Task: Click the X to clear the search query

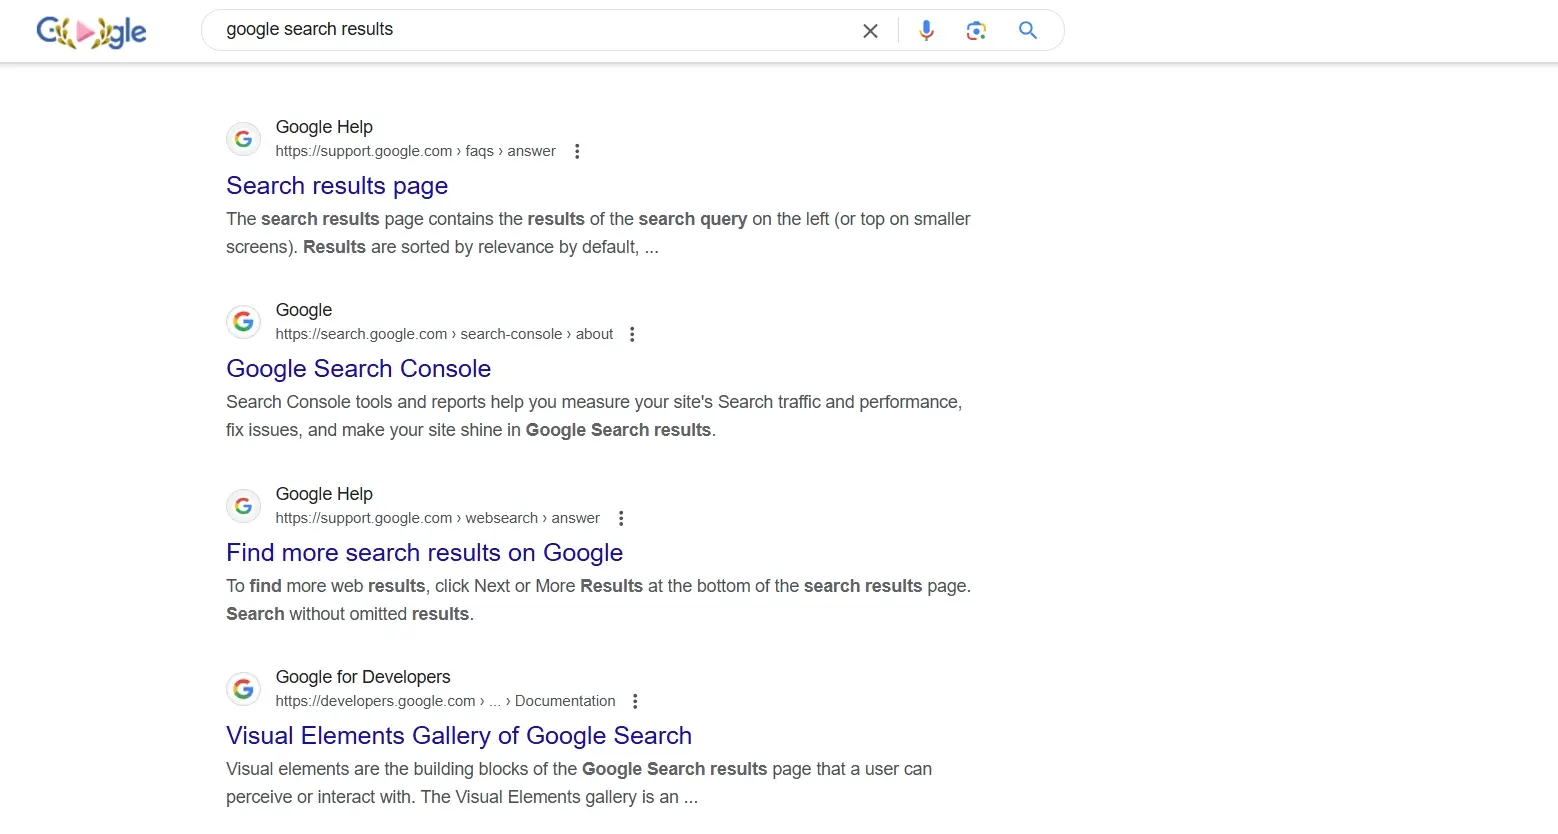Action: coord(869,30)
